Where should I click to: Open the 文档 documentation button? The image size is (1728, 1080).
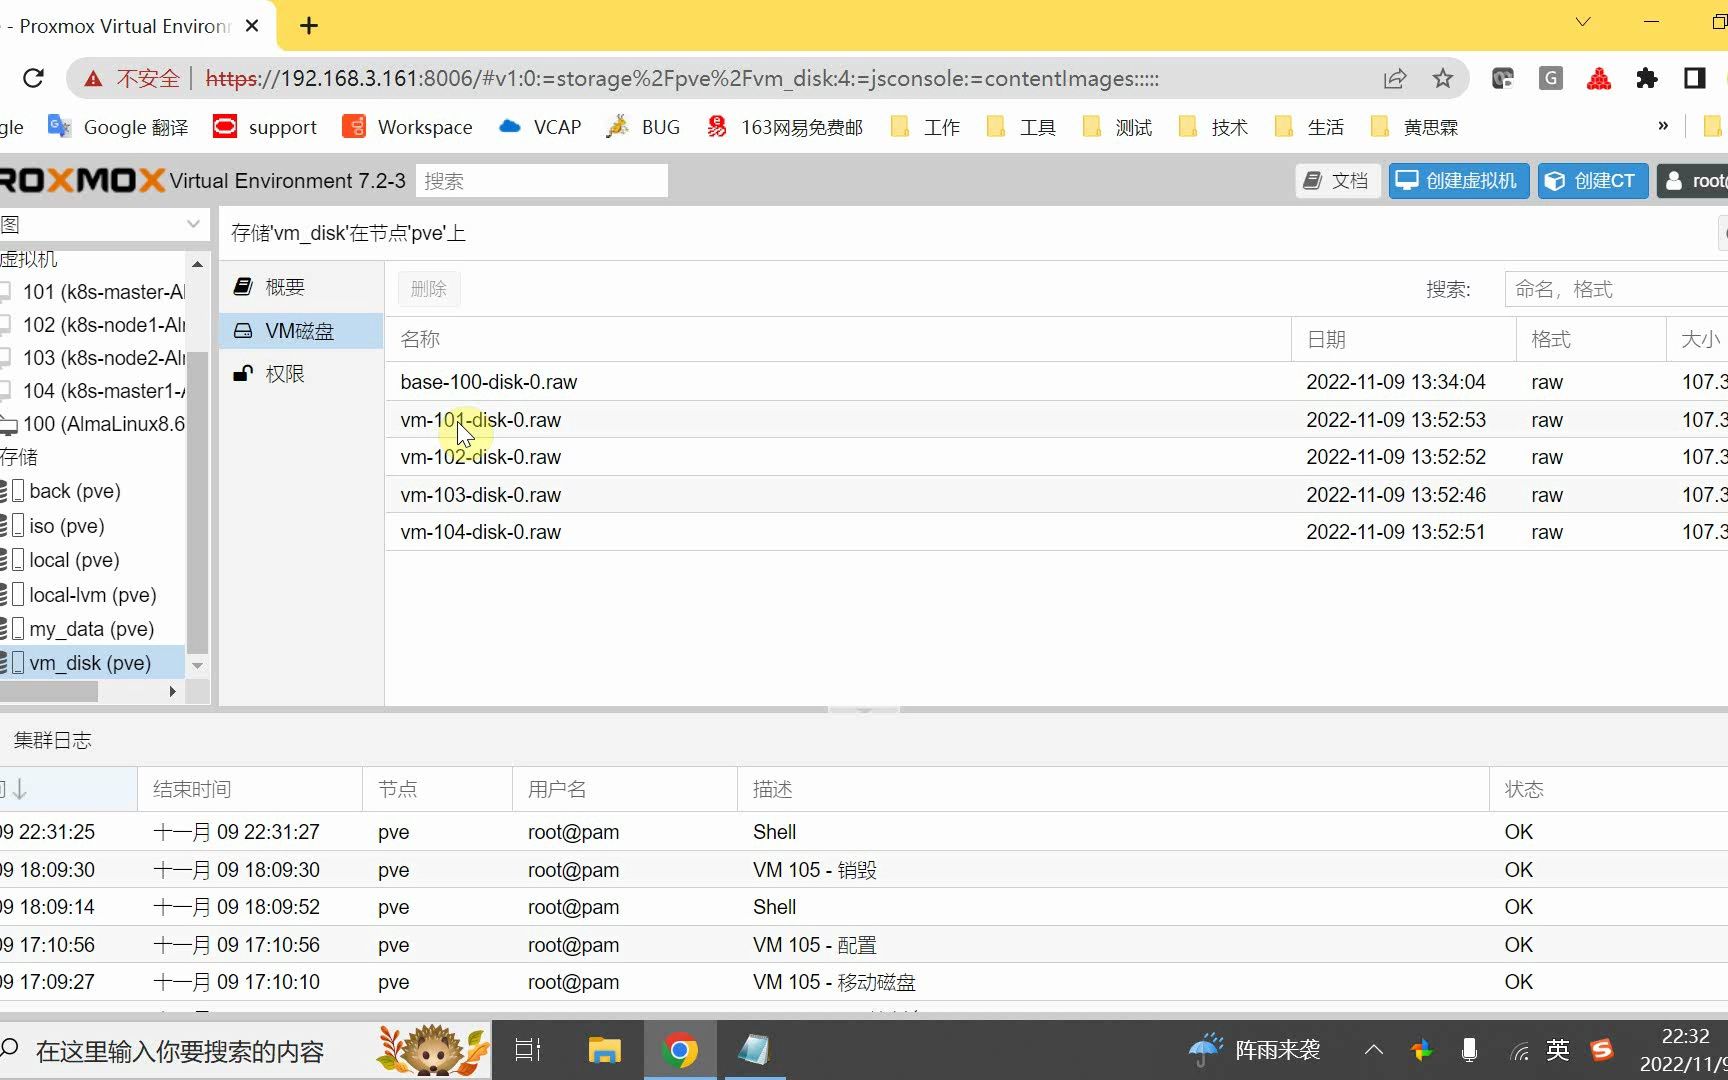point(1337,181)
